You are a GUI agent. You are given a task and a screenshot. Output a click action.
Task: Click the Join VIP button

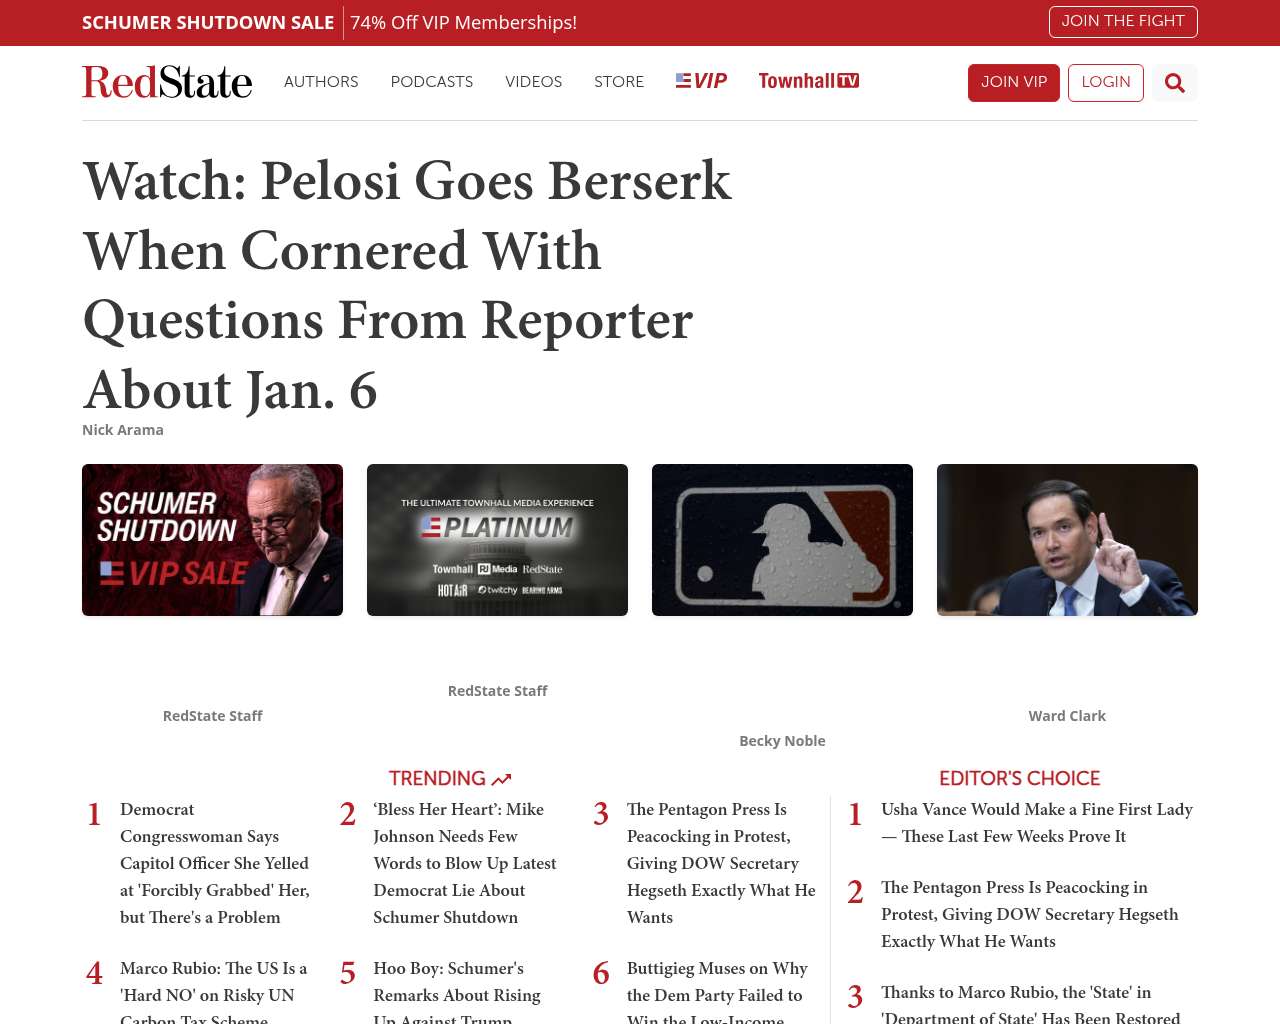[1014, 83]
